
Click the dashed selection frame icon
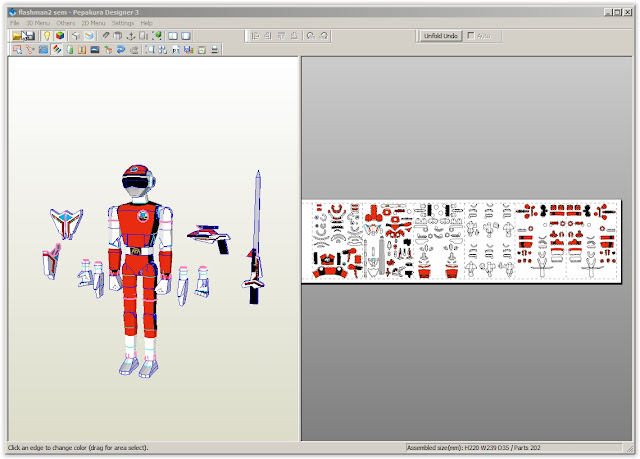(x=150, y=50)
